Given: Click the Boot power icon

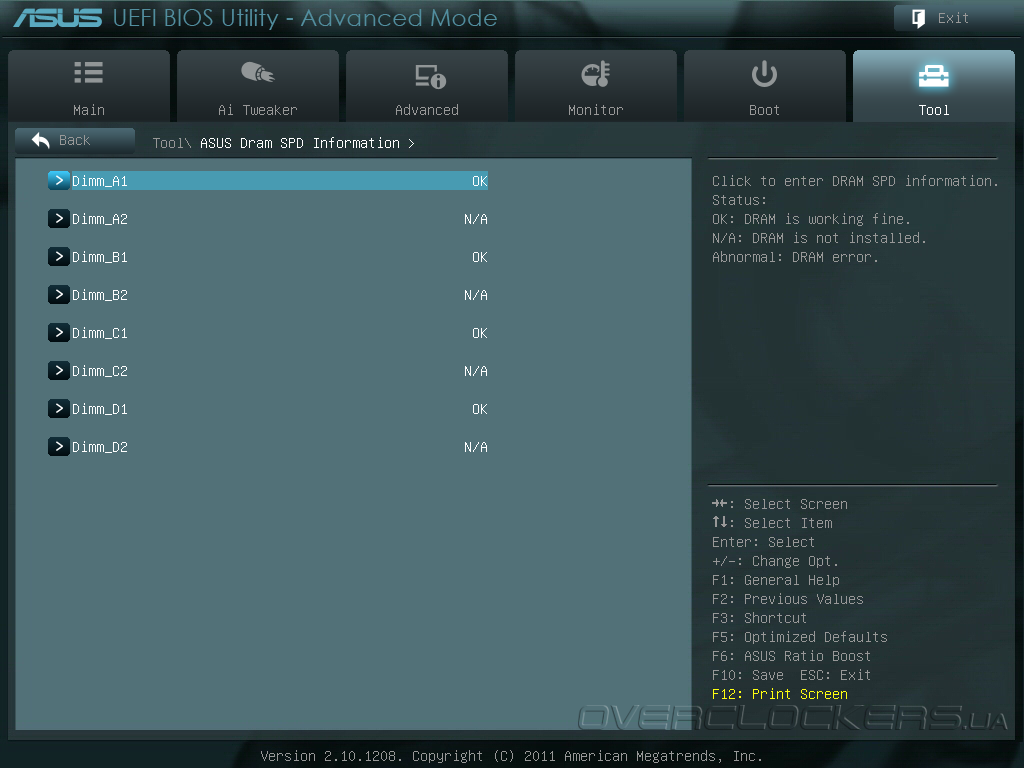Looking at the screenshot, I should [764, 74].
